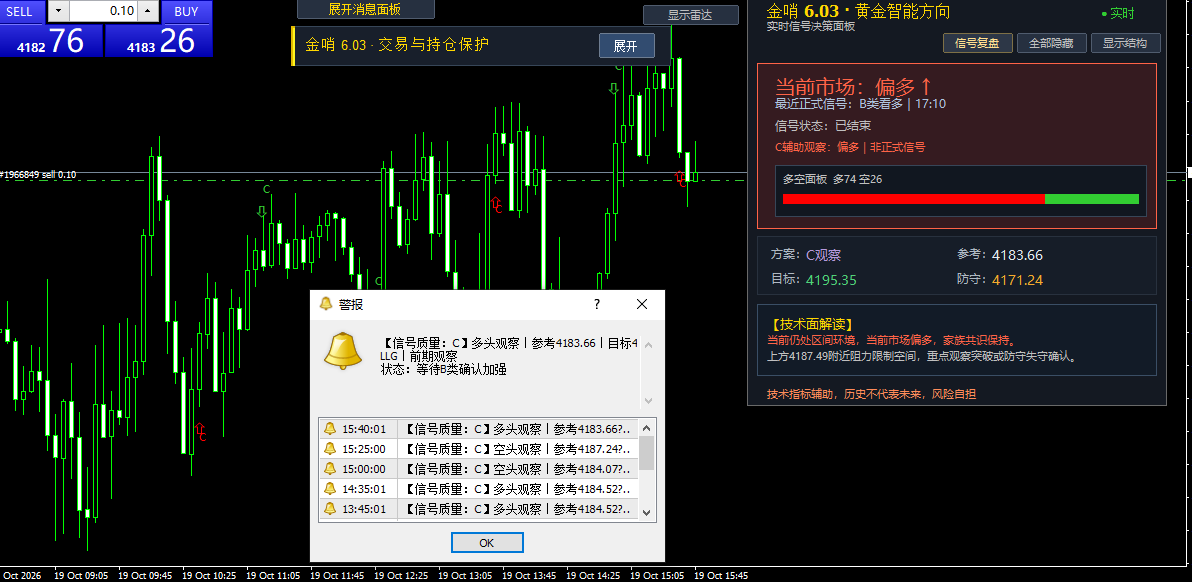Image resolution: width=1192 pixels, height=582 pixels.
Task: Click the 4183 26 buy price tile
Action: 159,40
